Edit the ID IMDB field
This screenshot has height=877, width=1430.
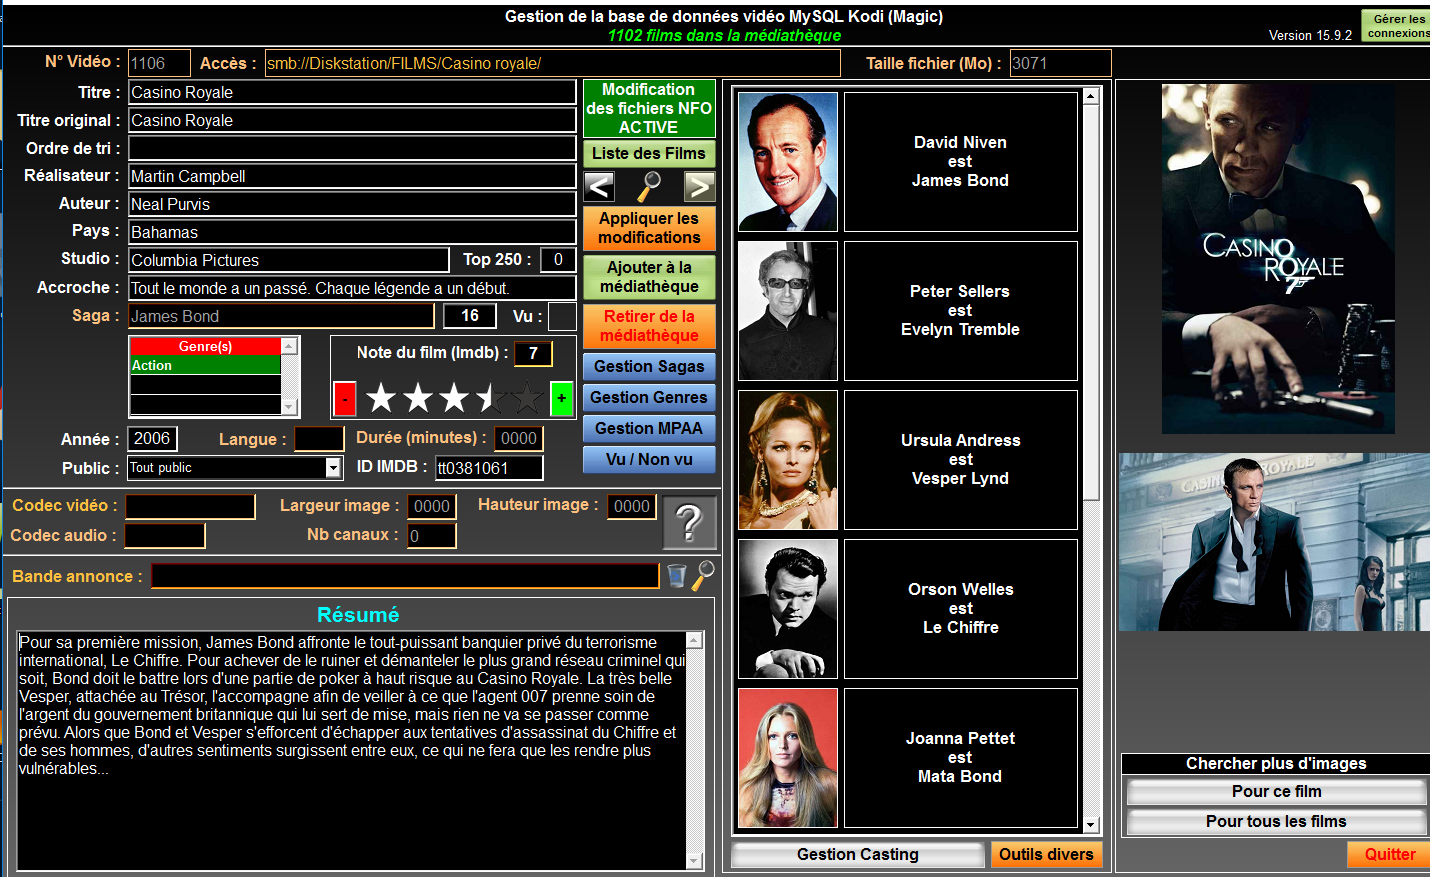coord(489,468)
